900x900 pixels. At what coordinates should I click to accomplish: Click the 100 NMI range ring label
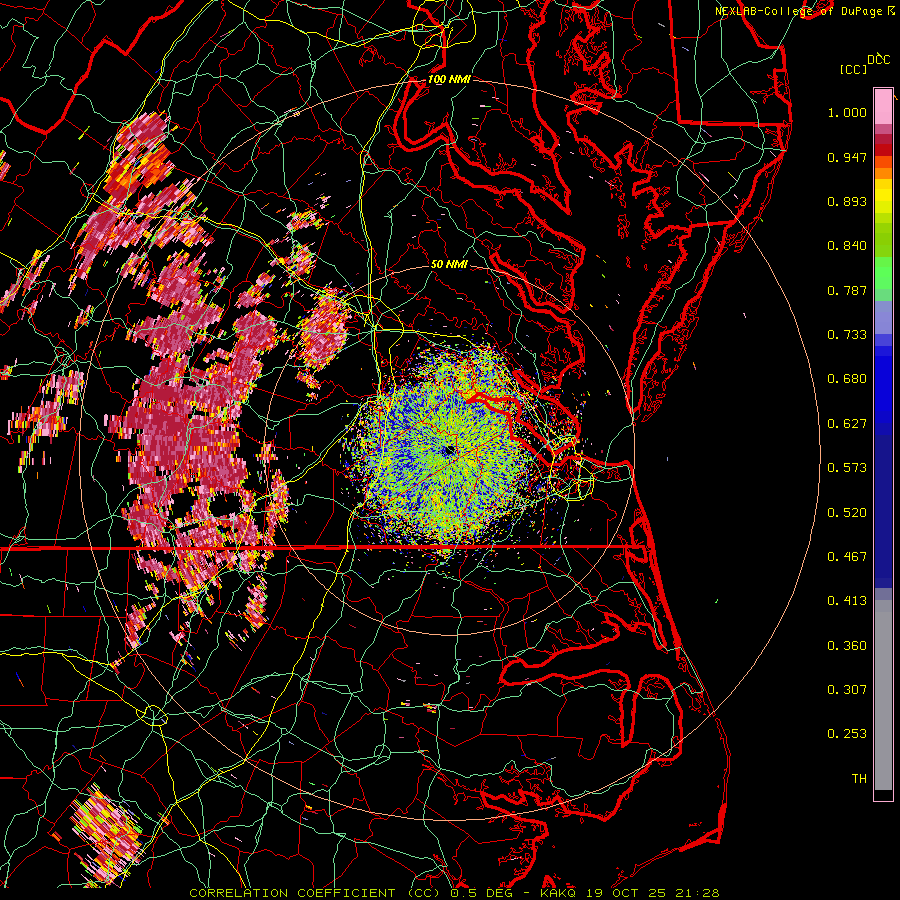449,79
